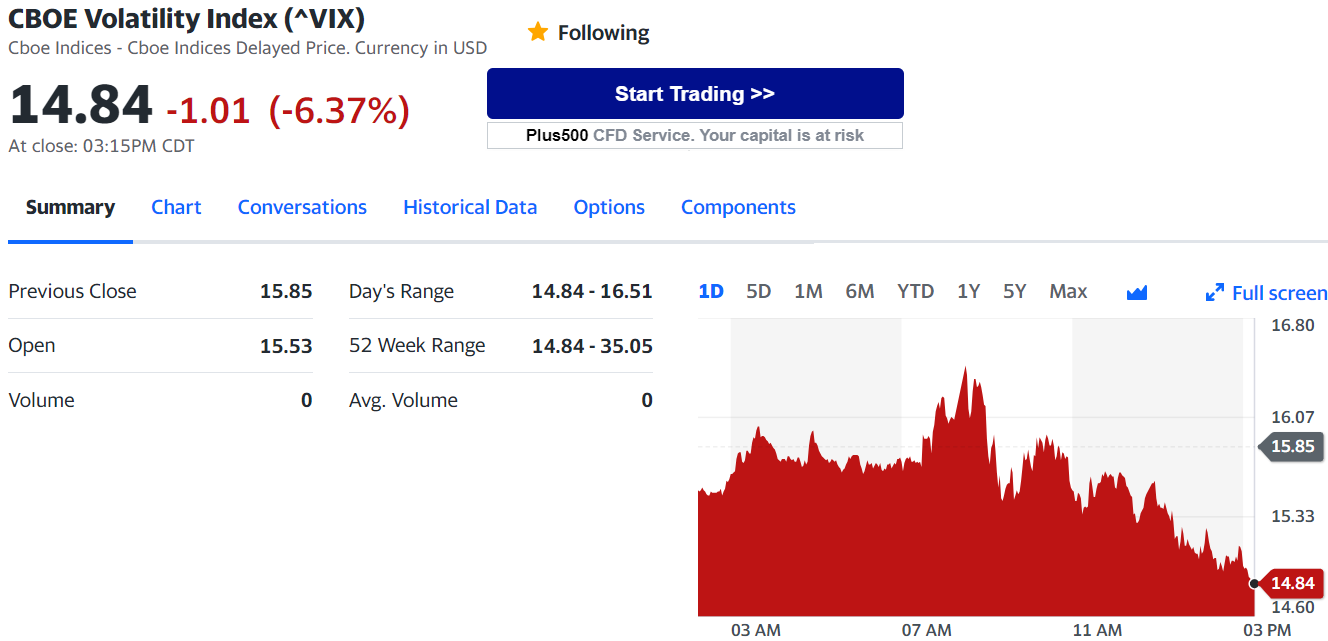
Task: Click the 14.84 current price chart marker
Action: pos(1291,583)
